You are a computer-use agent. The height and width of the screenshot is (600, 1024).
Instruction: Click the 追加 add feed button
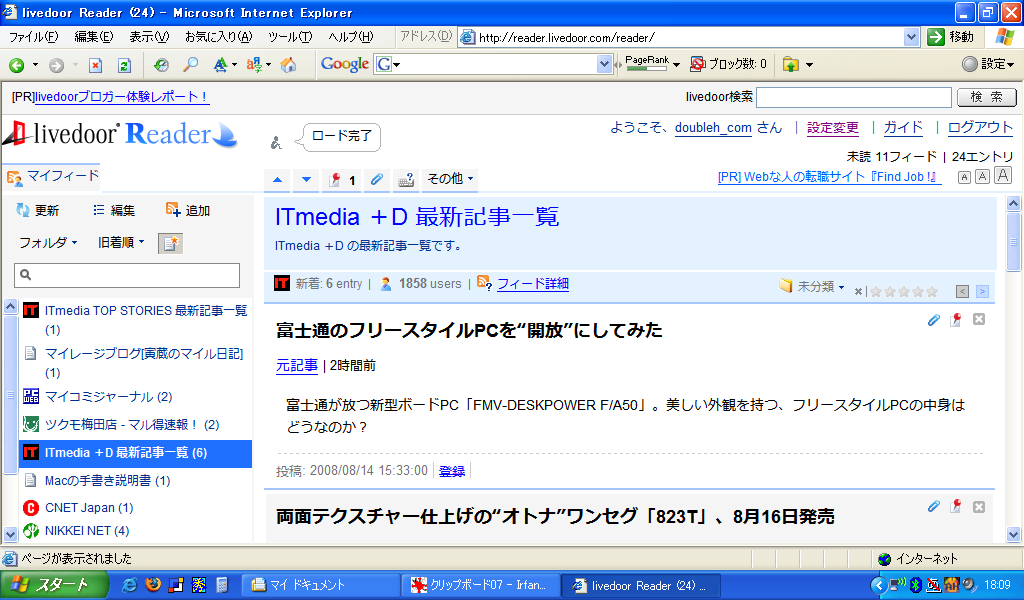click(x=188, y=210)
